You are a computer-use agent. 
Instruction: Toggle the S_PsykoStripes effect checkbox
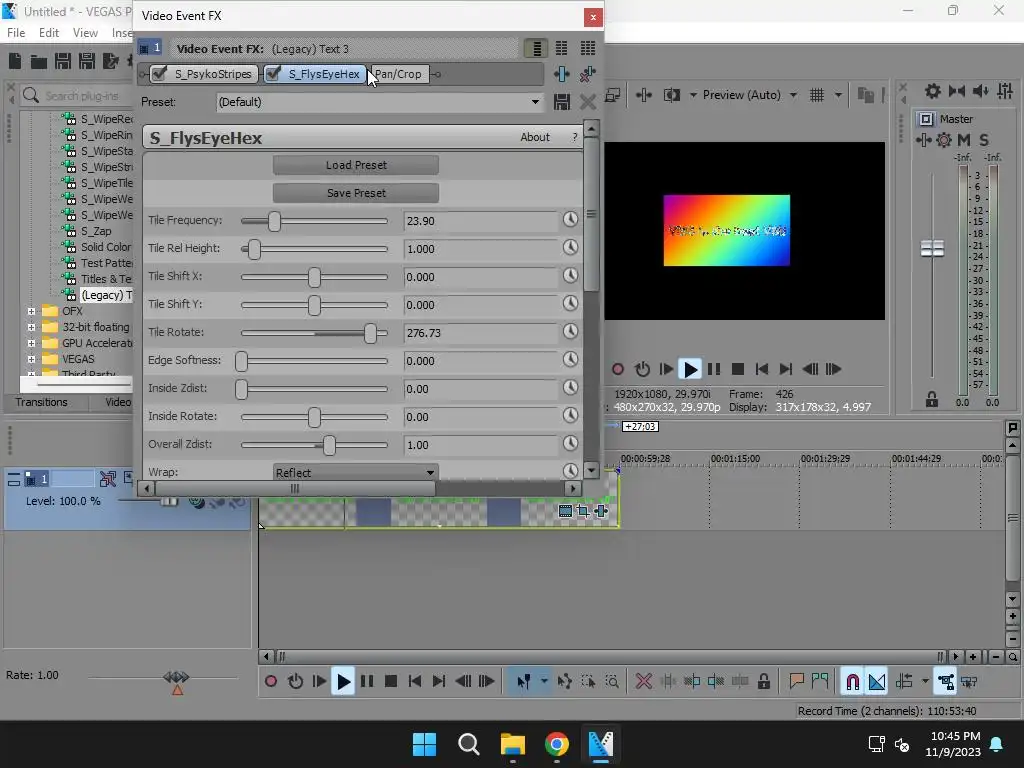point(159,74)
